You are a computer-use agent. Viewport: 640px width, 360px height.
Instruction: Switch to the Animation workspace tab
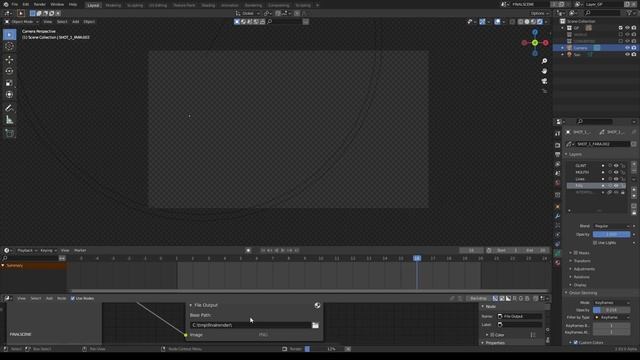click(229, 5)
